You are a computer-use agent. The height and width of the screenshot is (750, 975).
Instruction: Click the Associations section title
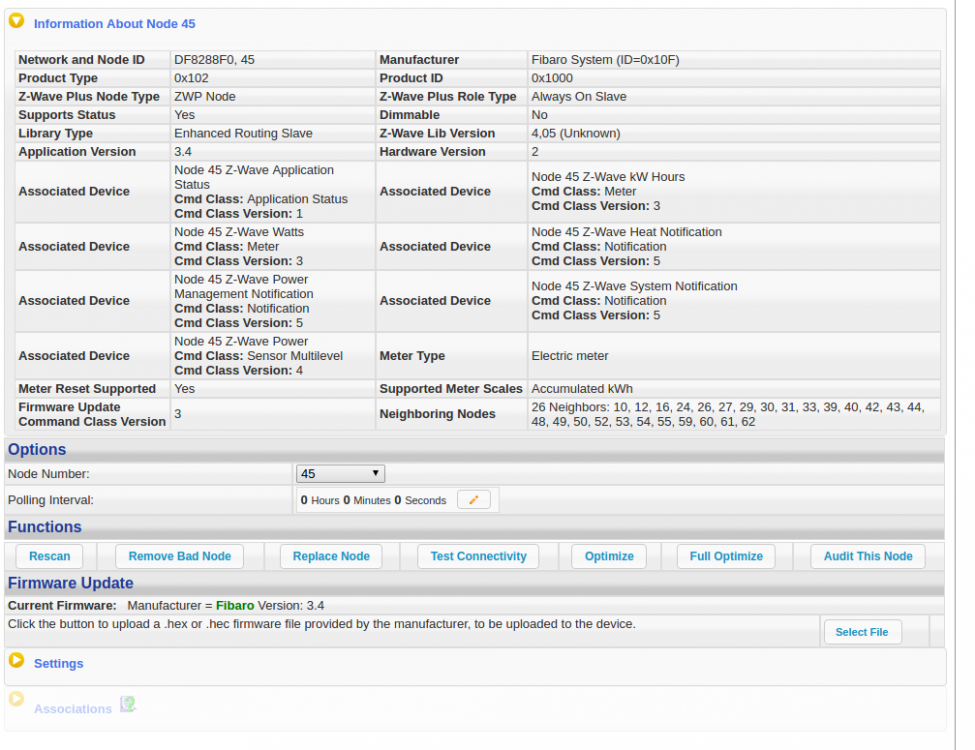tap(73, 709)
